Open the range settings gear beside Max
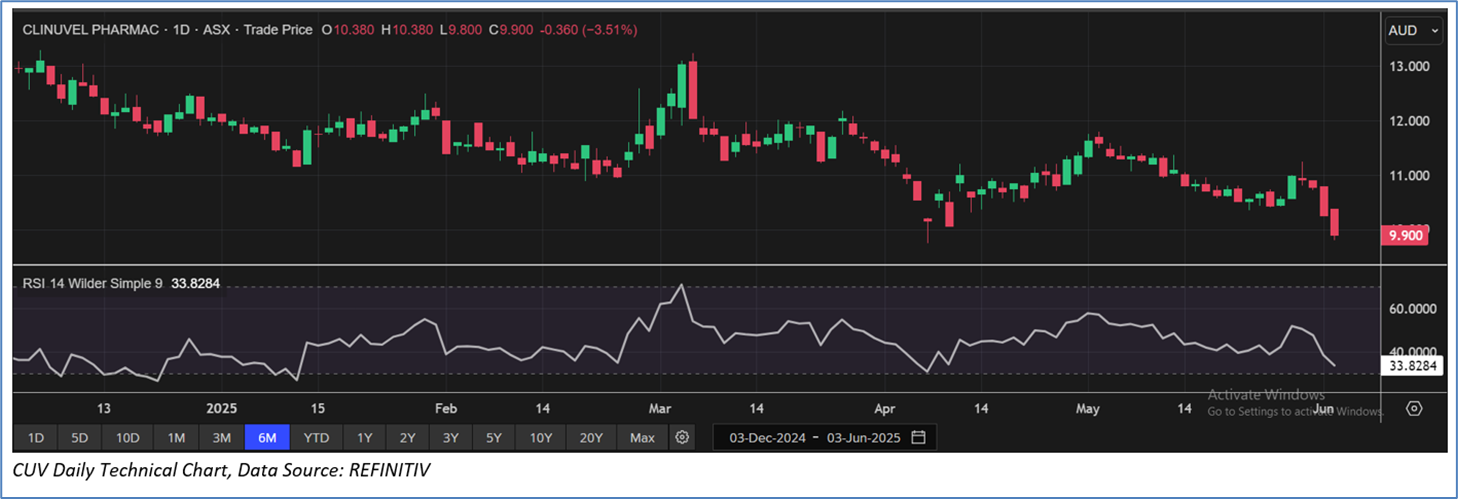The height and width of the screenshot is (499, 1458). tap(682, 438)
